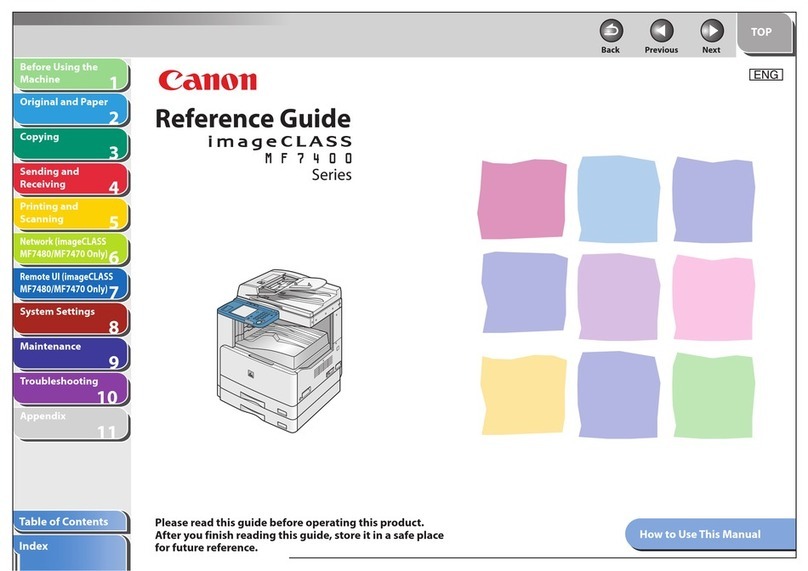Click the Series text
This screenshot has width=808, height=571.
point(332,175)
